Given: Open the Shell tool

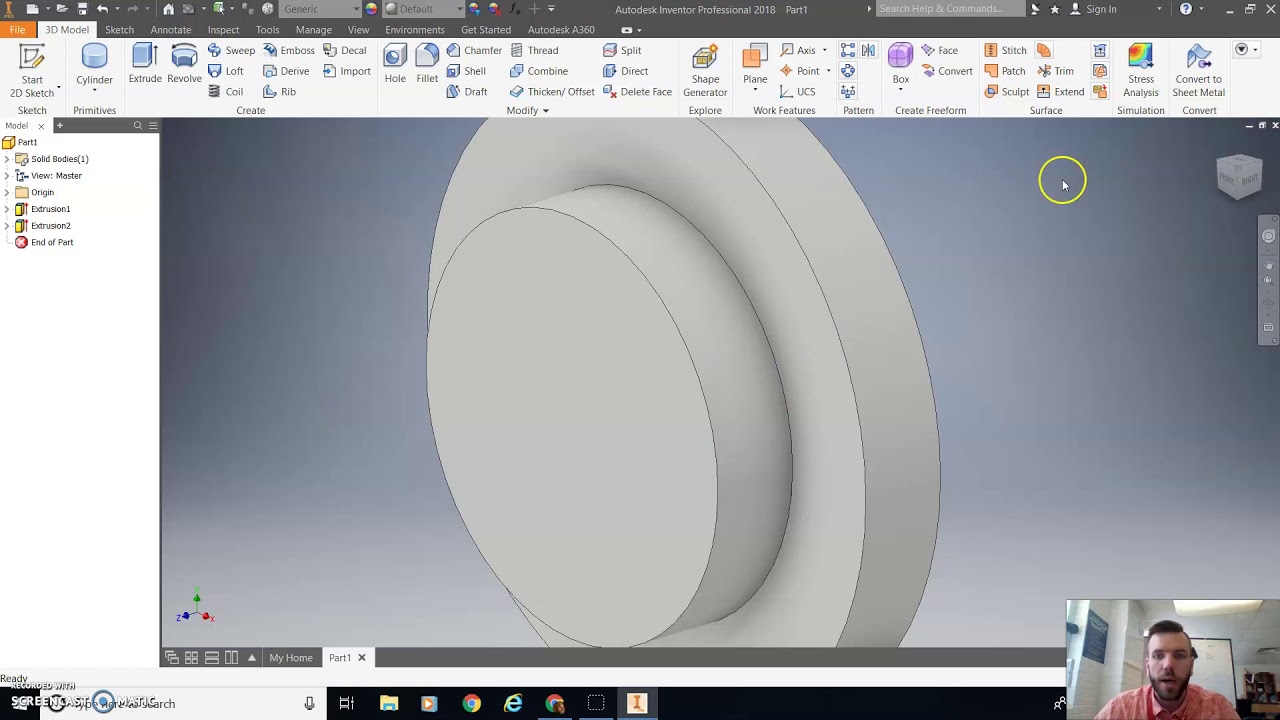Looking at the screenshot, I should click(x=466, y=71).
